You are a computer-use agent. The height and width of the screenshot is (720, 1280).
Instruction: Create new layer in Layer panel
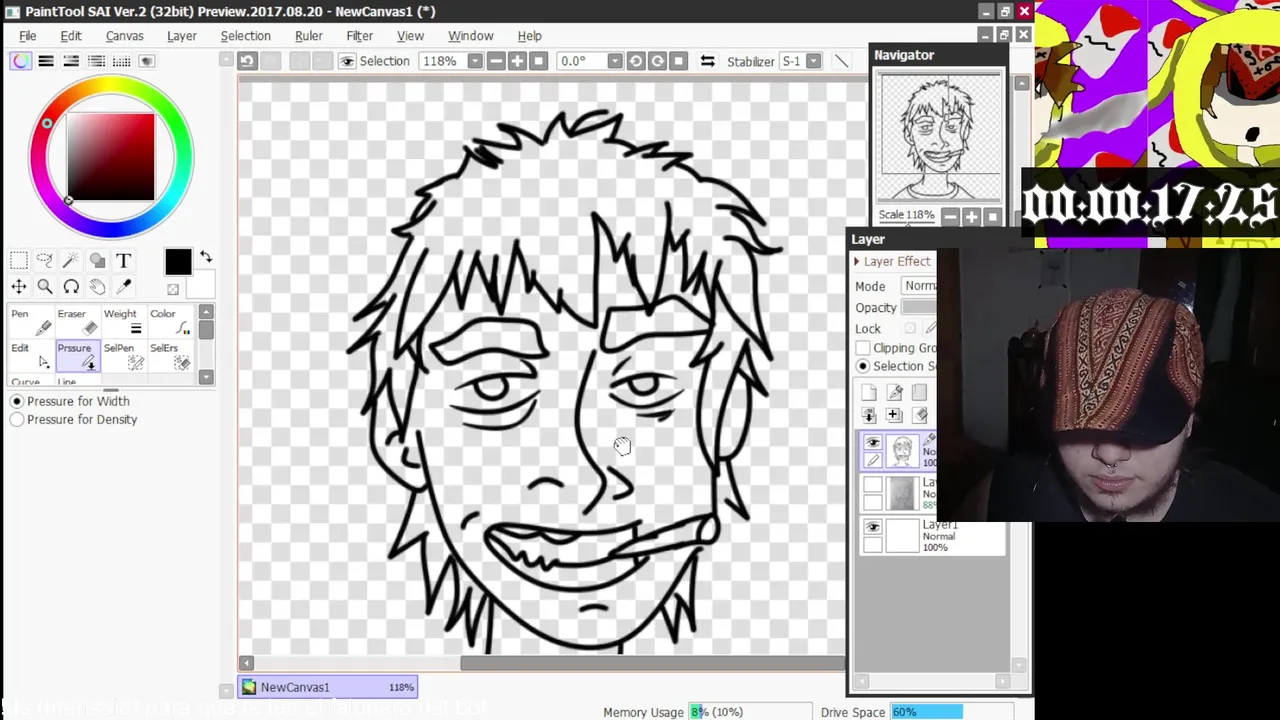click(868, 393)
